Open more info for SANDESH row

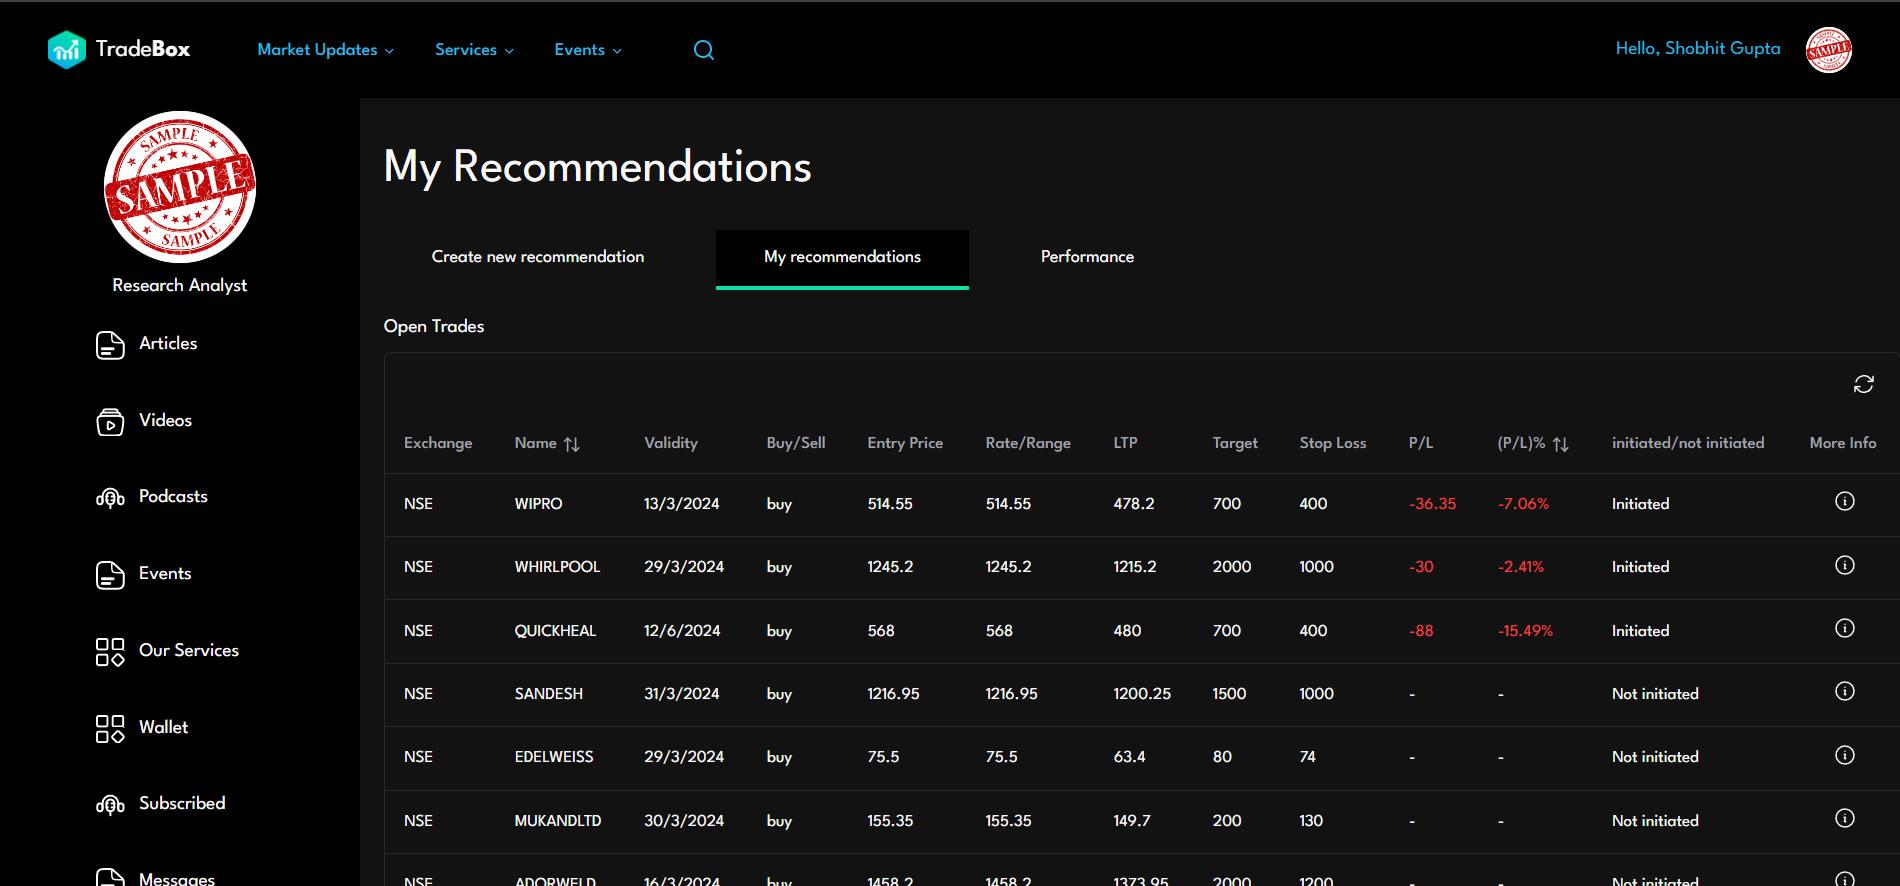click(x=1845, y=691)
